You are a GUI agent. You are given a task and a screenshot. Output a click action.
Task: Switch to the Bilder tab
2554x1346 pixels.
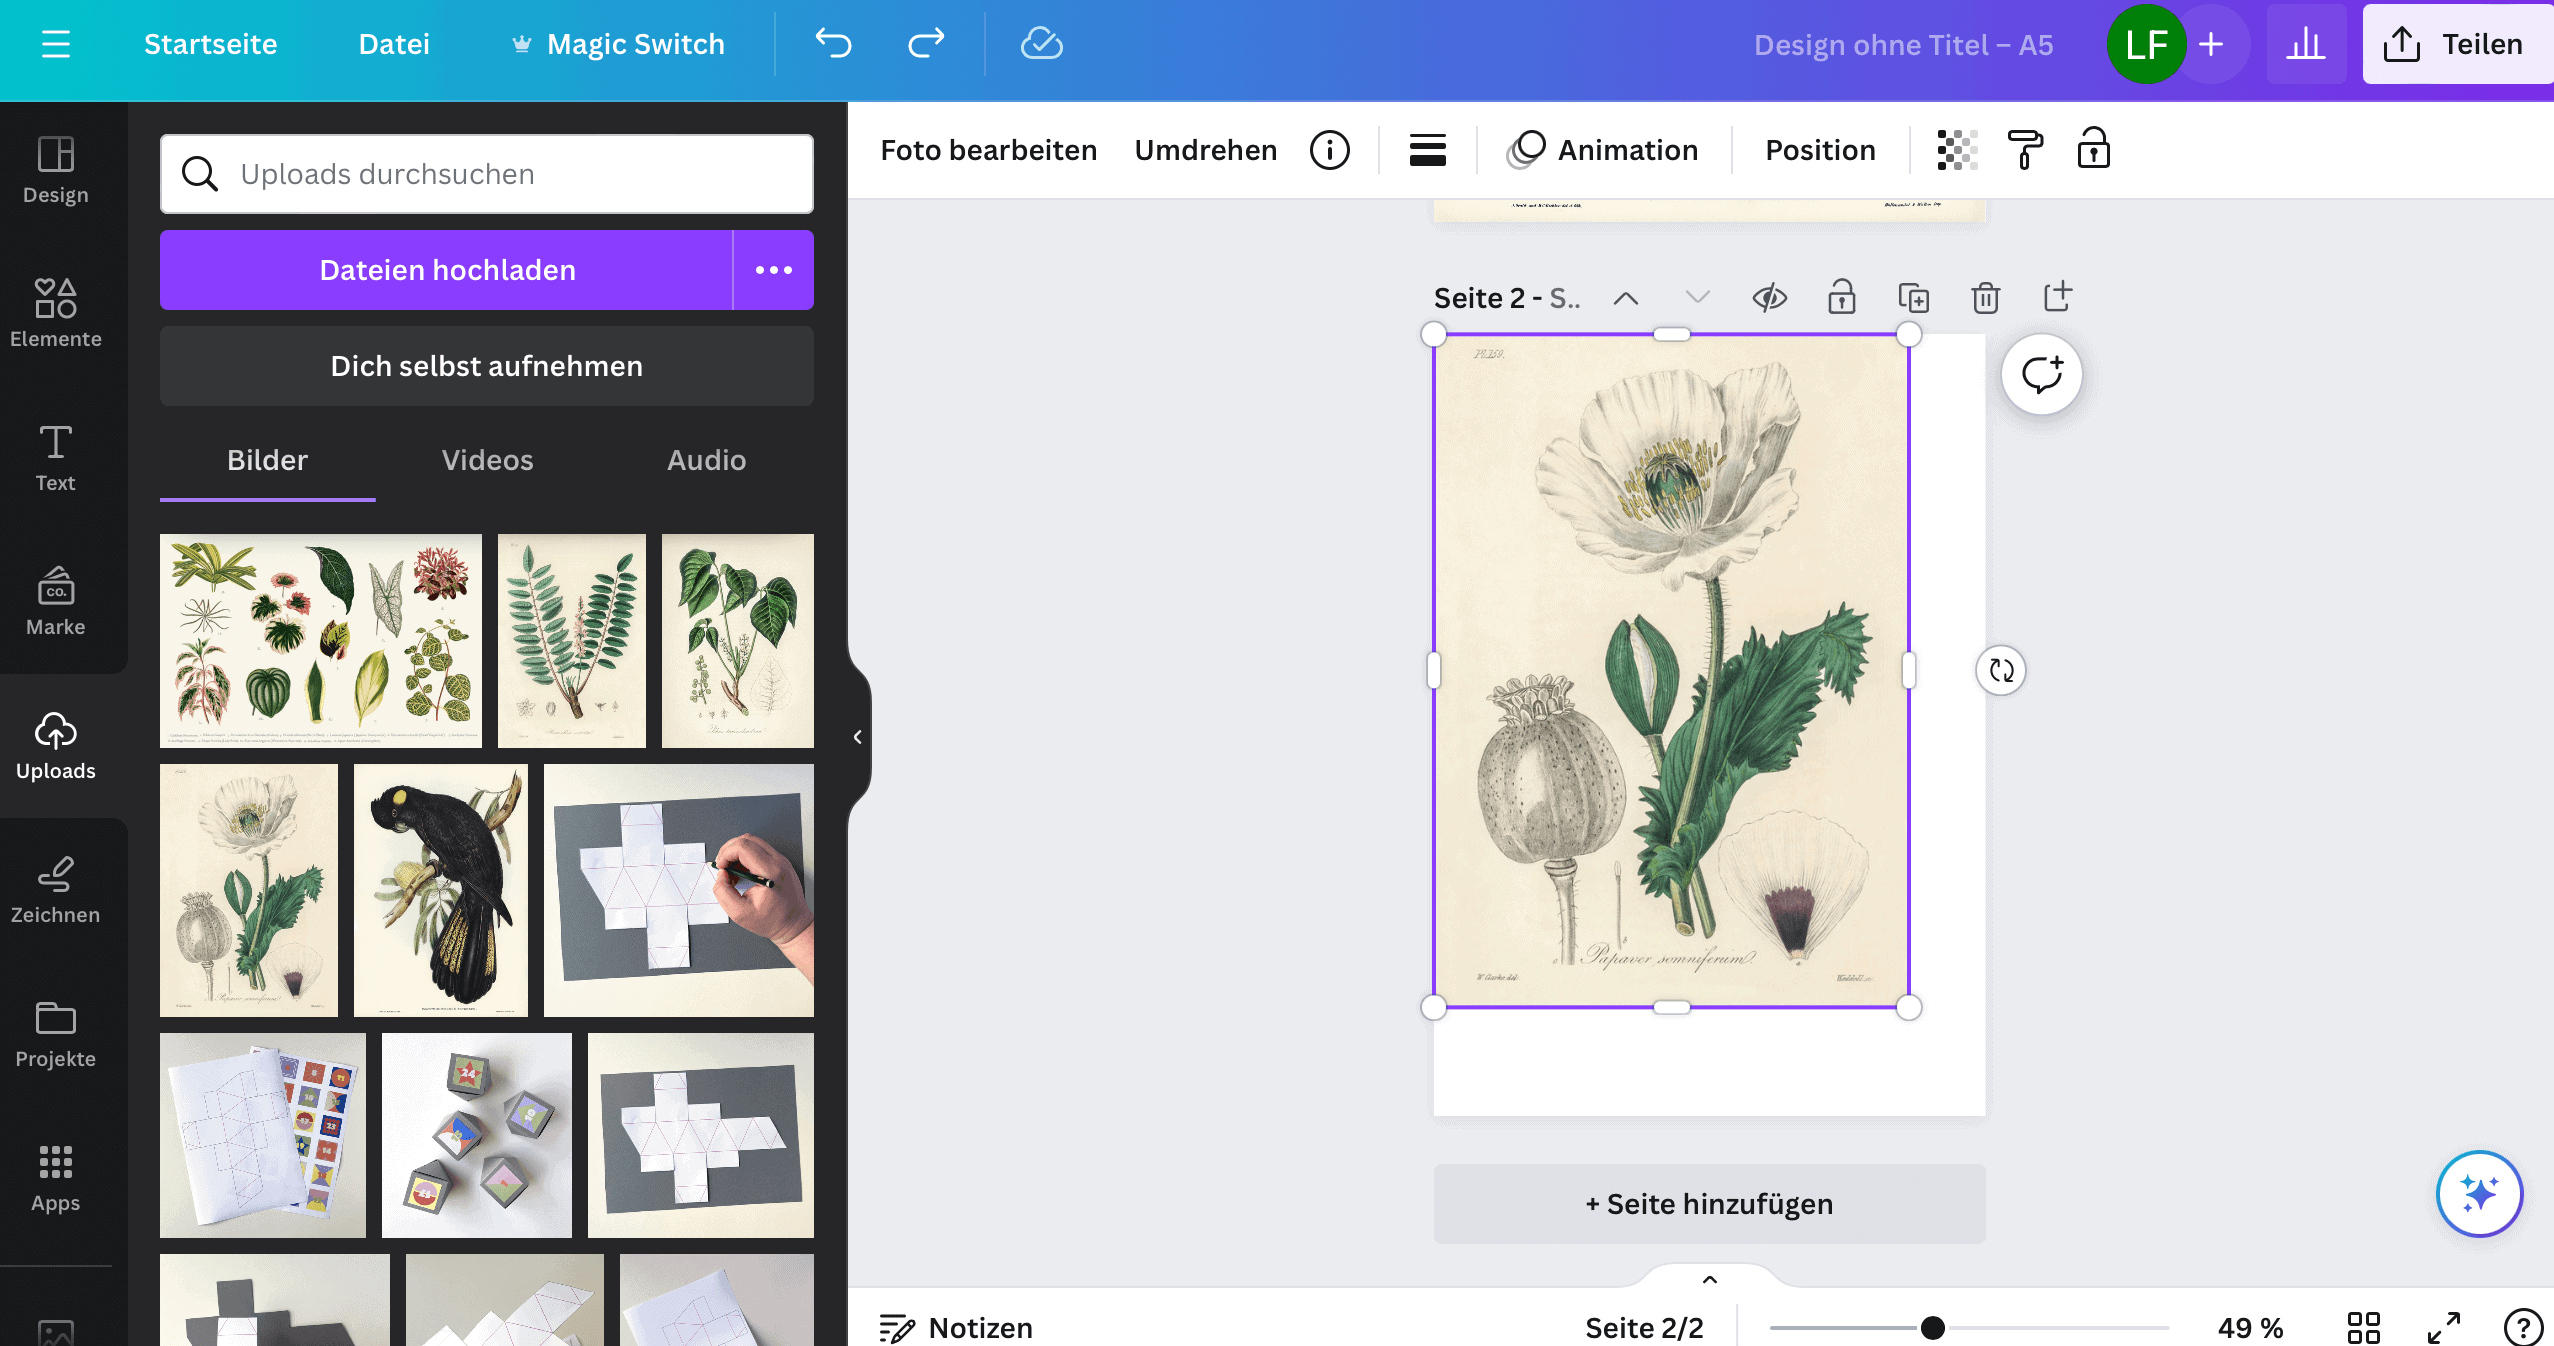point(267,460)
